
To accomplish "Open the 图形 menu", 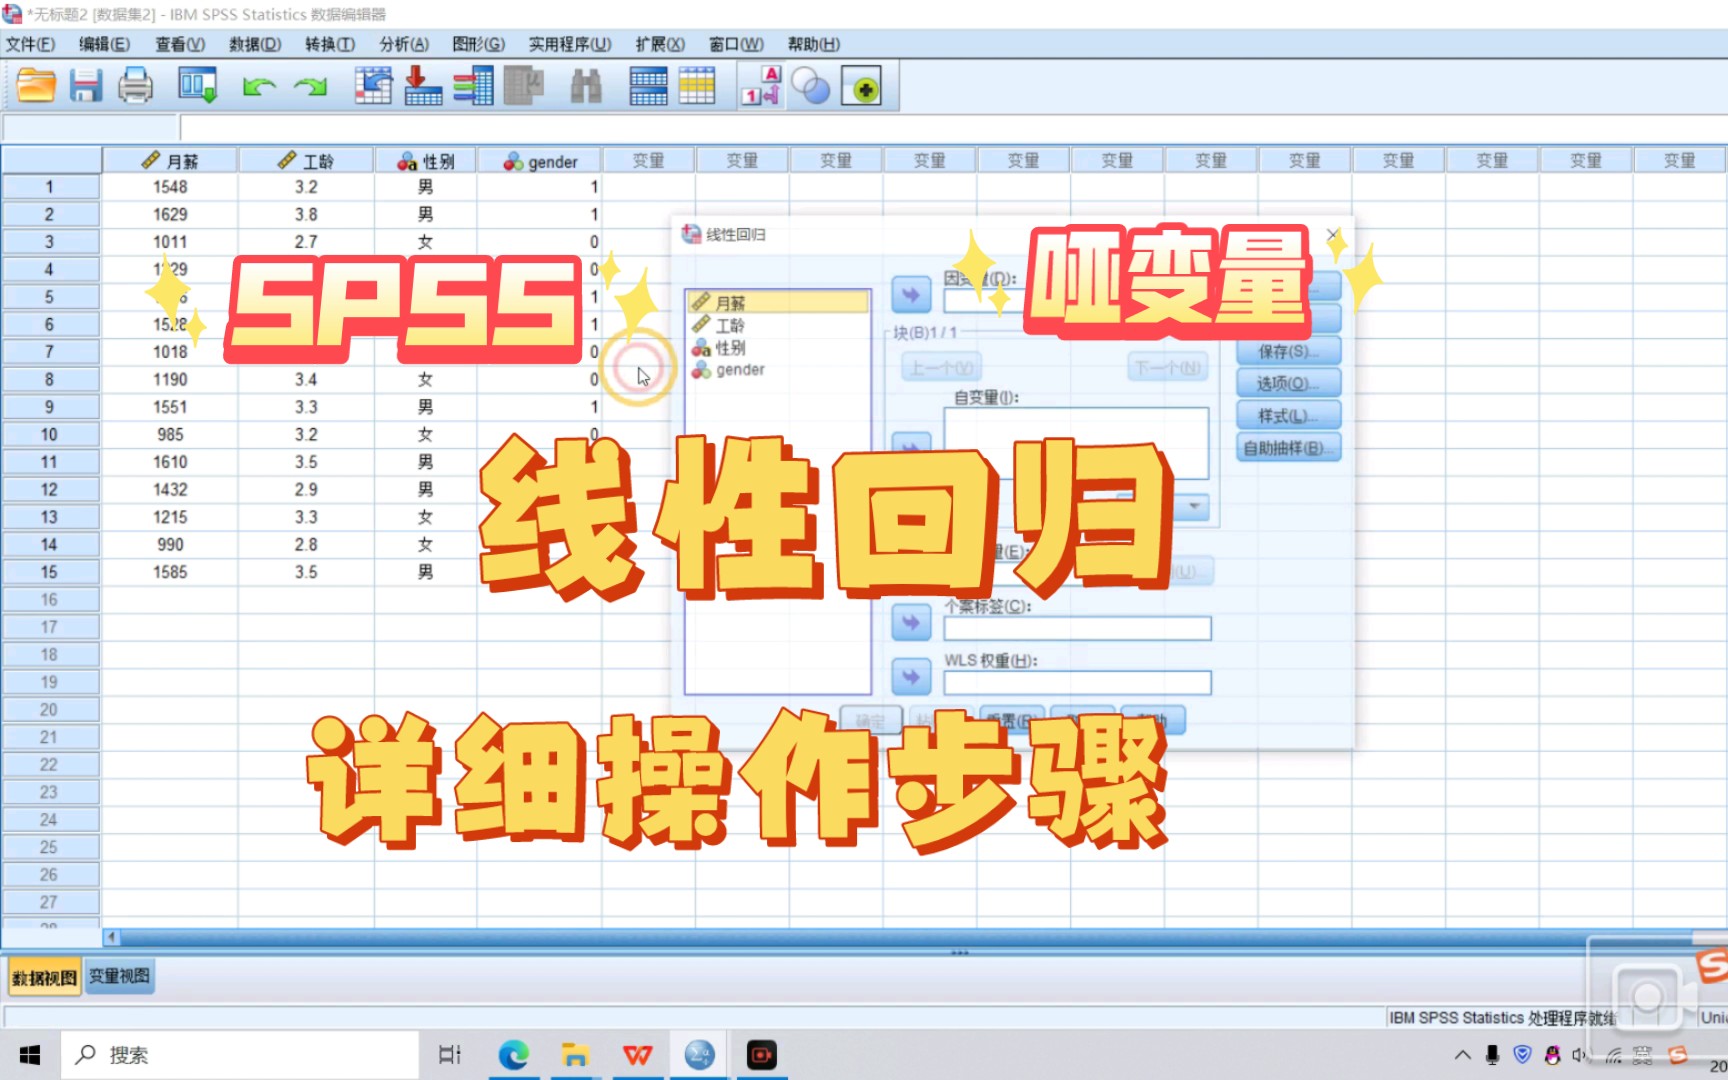I will point(478,44).
